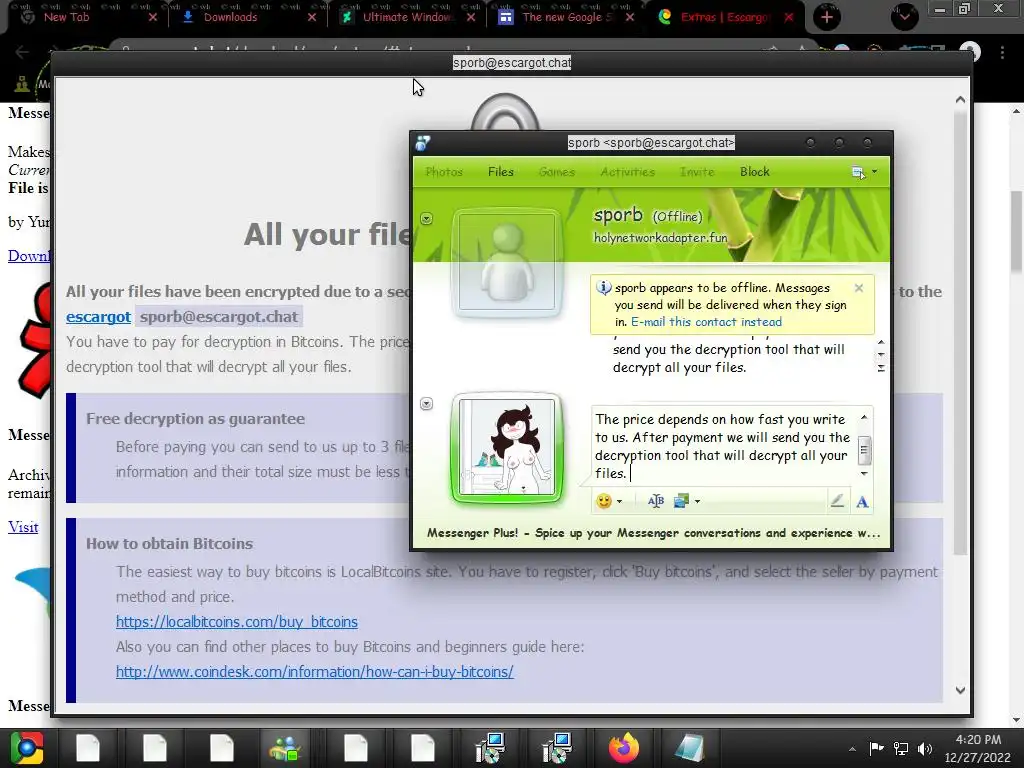
Task: Click the change font 'A' icon
Action: tap(862, 502)
